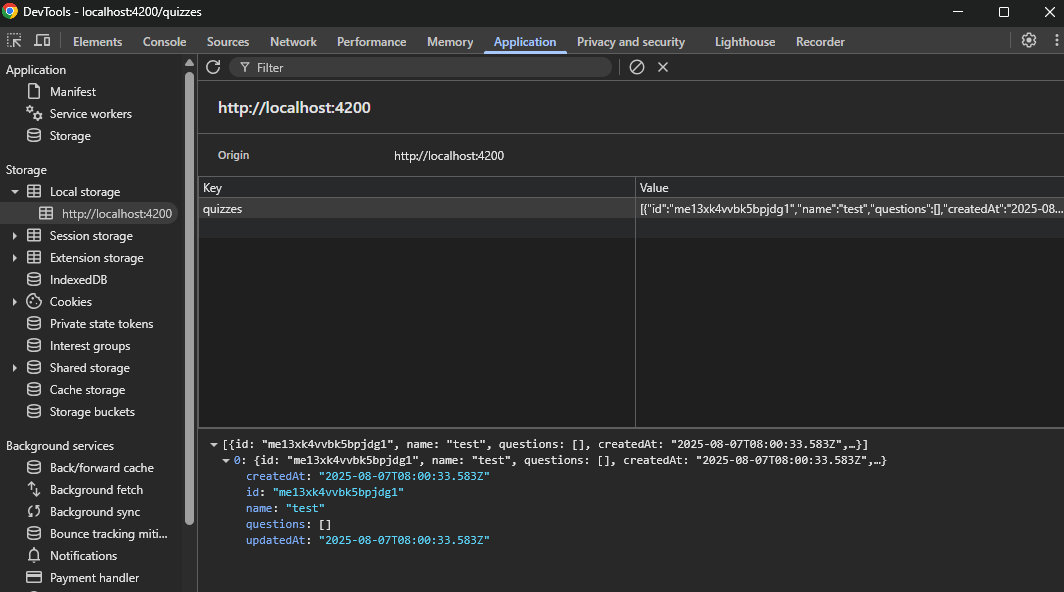
Task: Open the customize DevTools three-dot menu
Action: 1055,41
